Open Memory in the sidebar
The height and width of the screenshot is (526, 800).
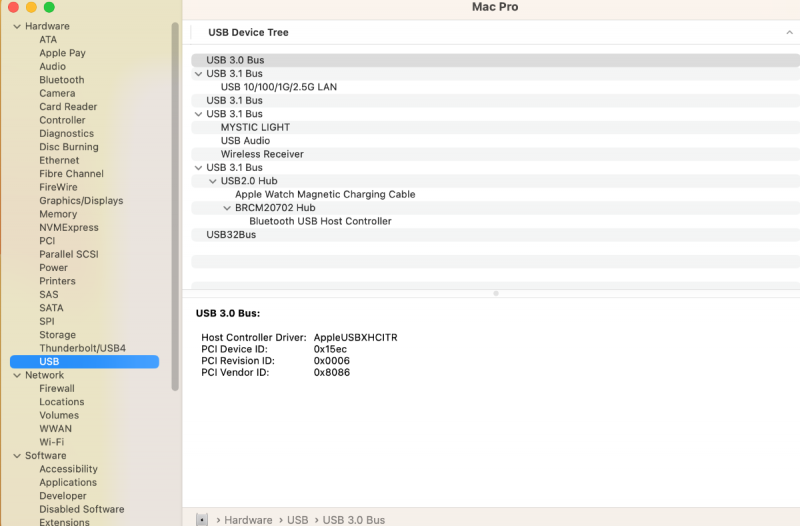(x=58, y=214)
